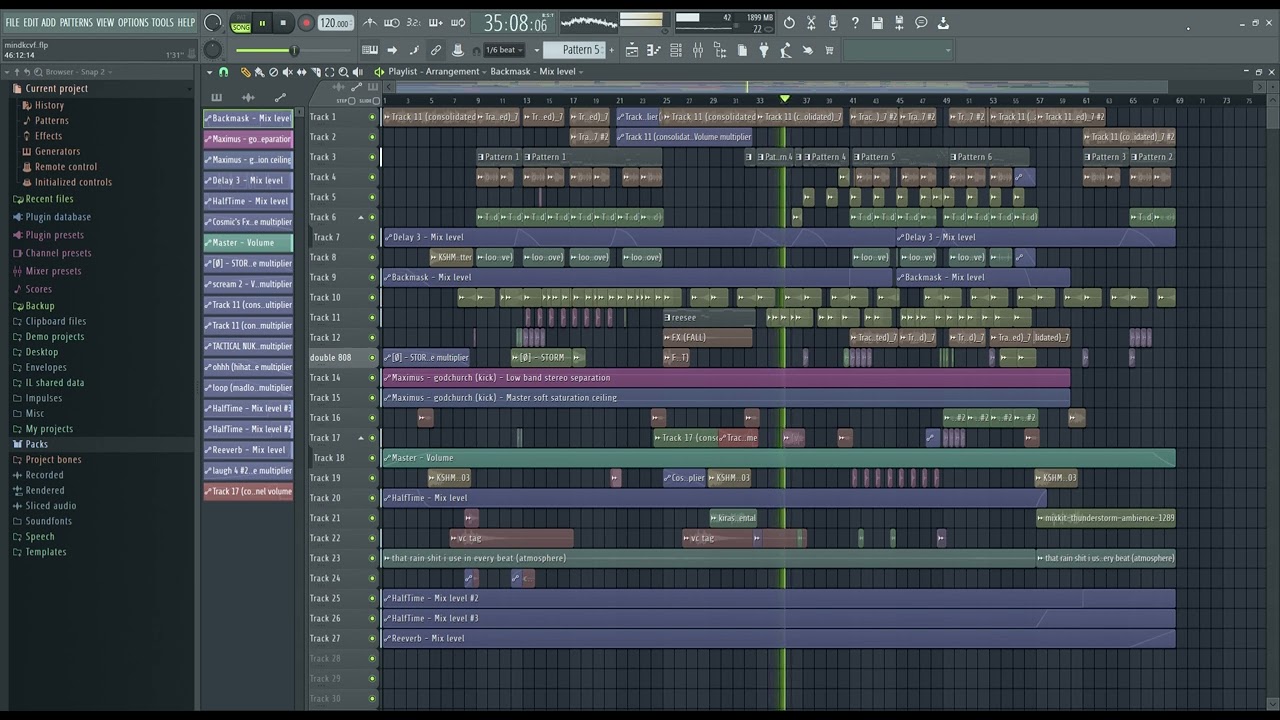Screen dimensions: 1280x720
Task: Open the TOOLS menu
Action: (162, 23)
